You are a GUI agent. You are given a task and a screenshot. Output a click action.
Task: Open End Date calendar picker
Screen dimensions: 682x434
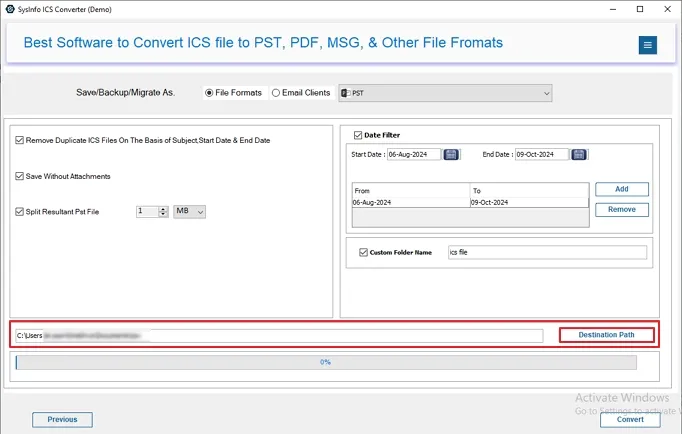(x=578, y=154)
